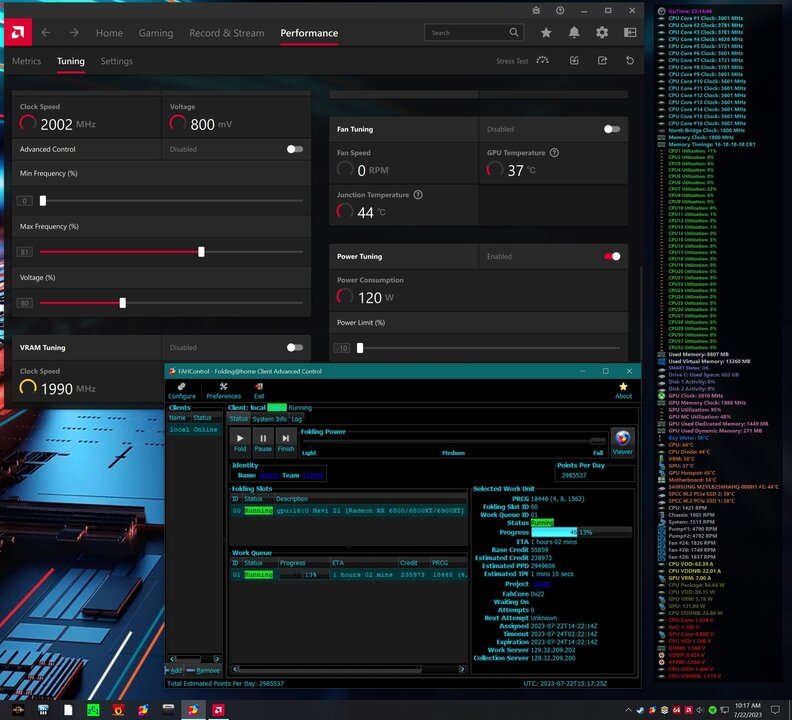Image resolution: width=792 pixels, height=720 pixels.
Task: Open AMD settings gear icon
Action: [602, 32]
